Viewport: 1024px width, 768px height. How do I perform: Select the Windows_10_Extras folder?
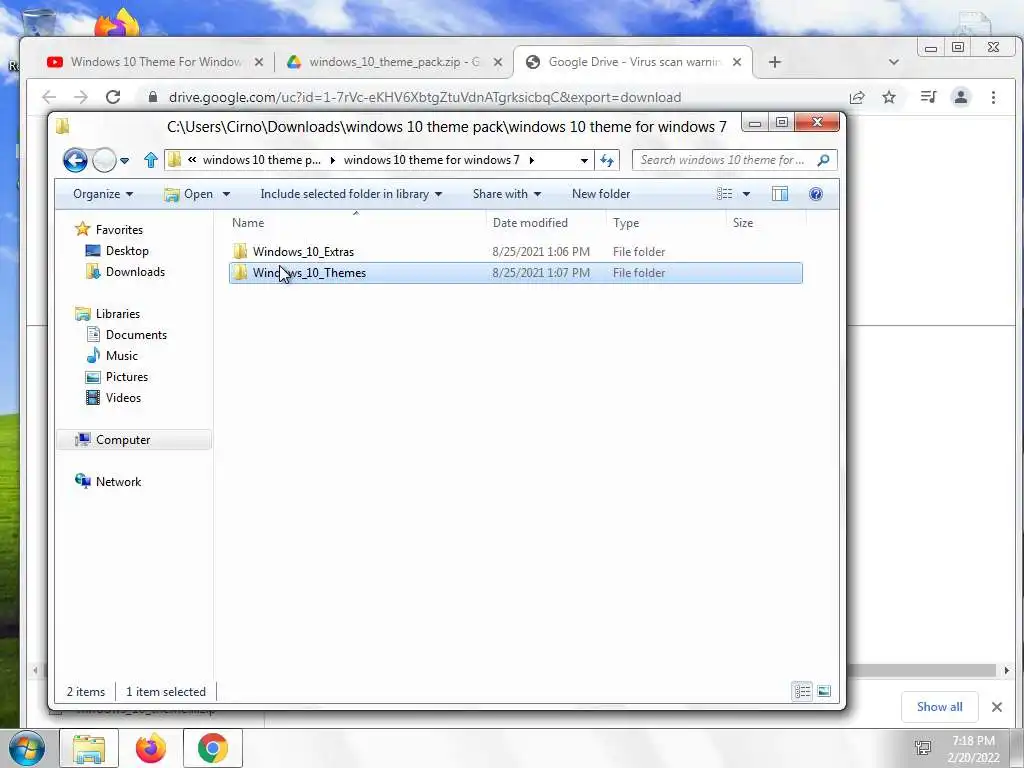[515, 251]
